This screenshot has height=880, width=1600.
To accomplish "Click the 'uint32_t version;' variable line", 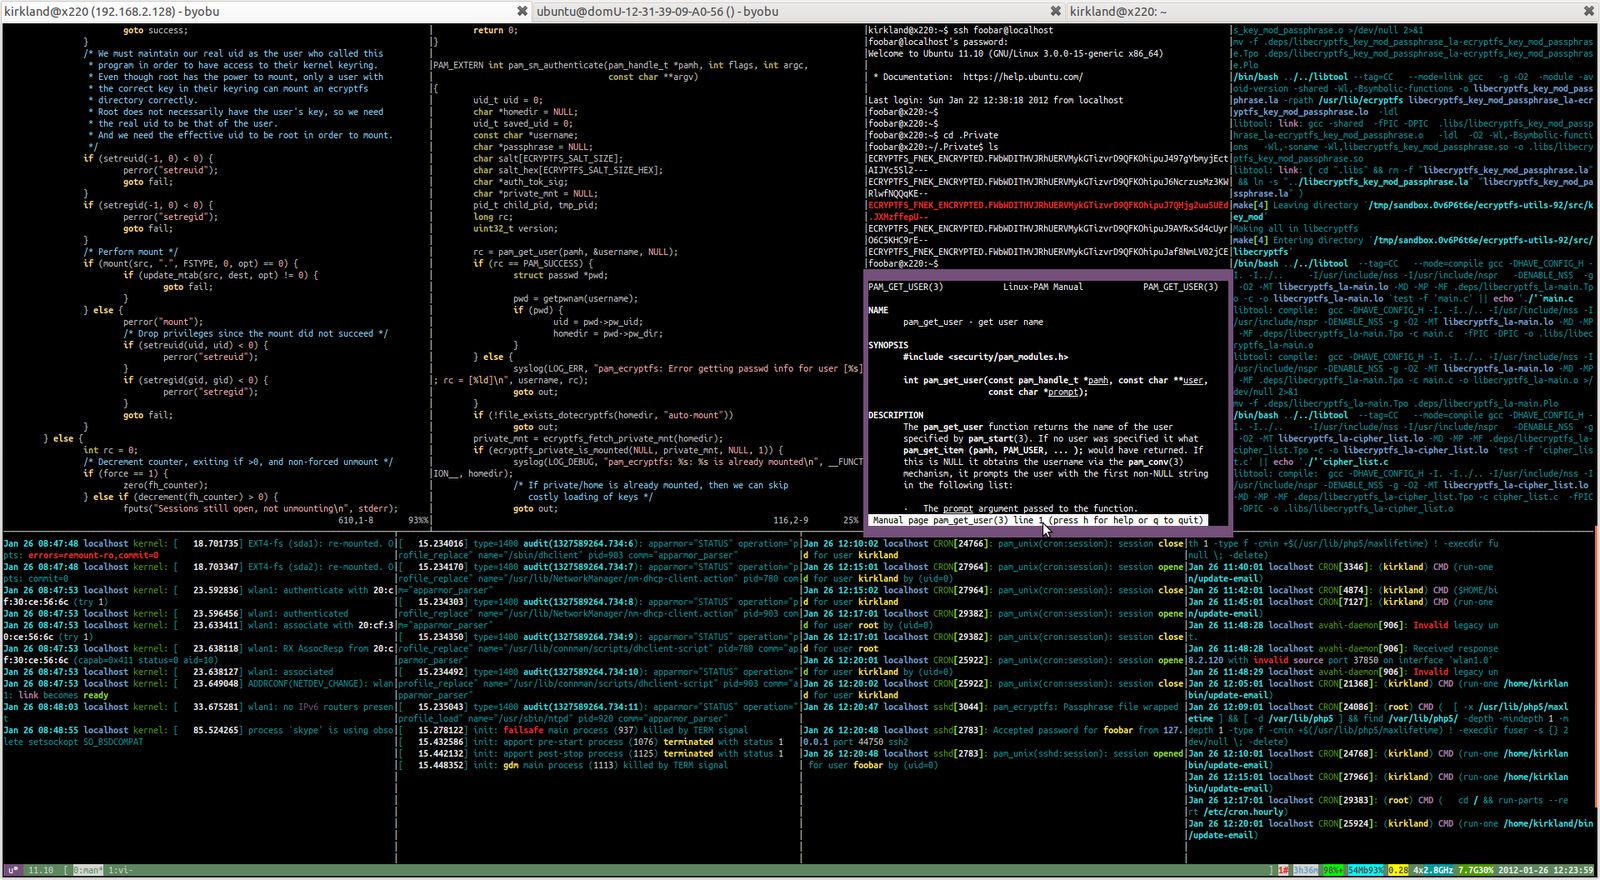I will point(515,228).
